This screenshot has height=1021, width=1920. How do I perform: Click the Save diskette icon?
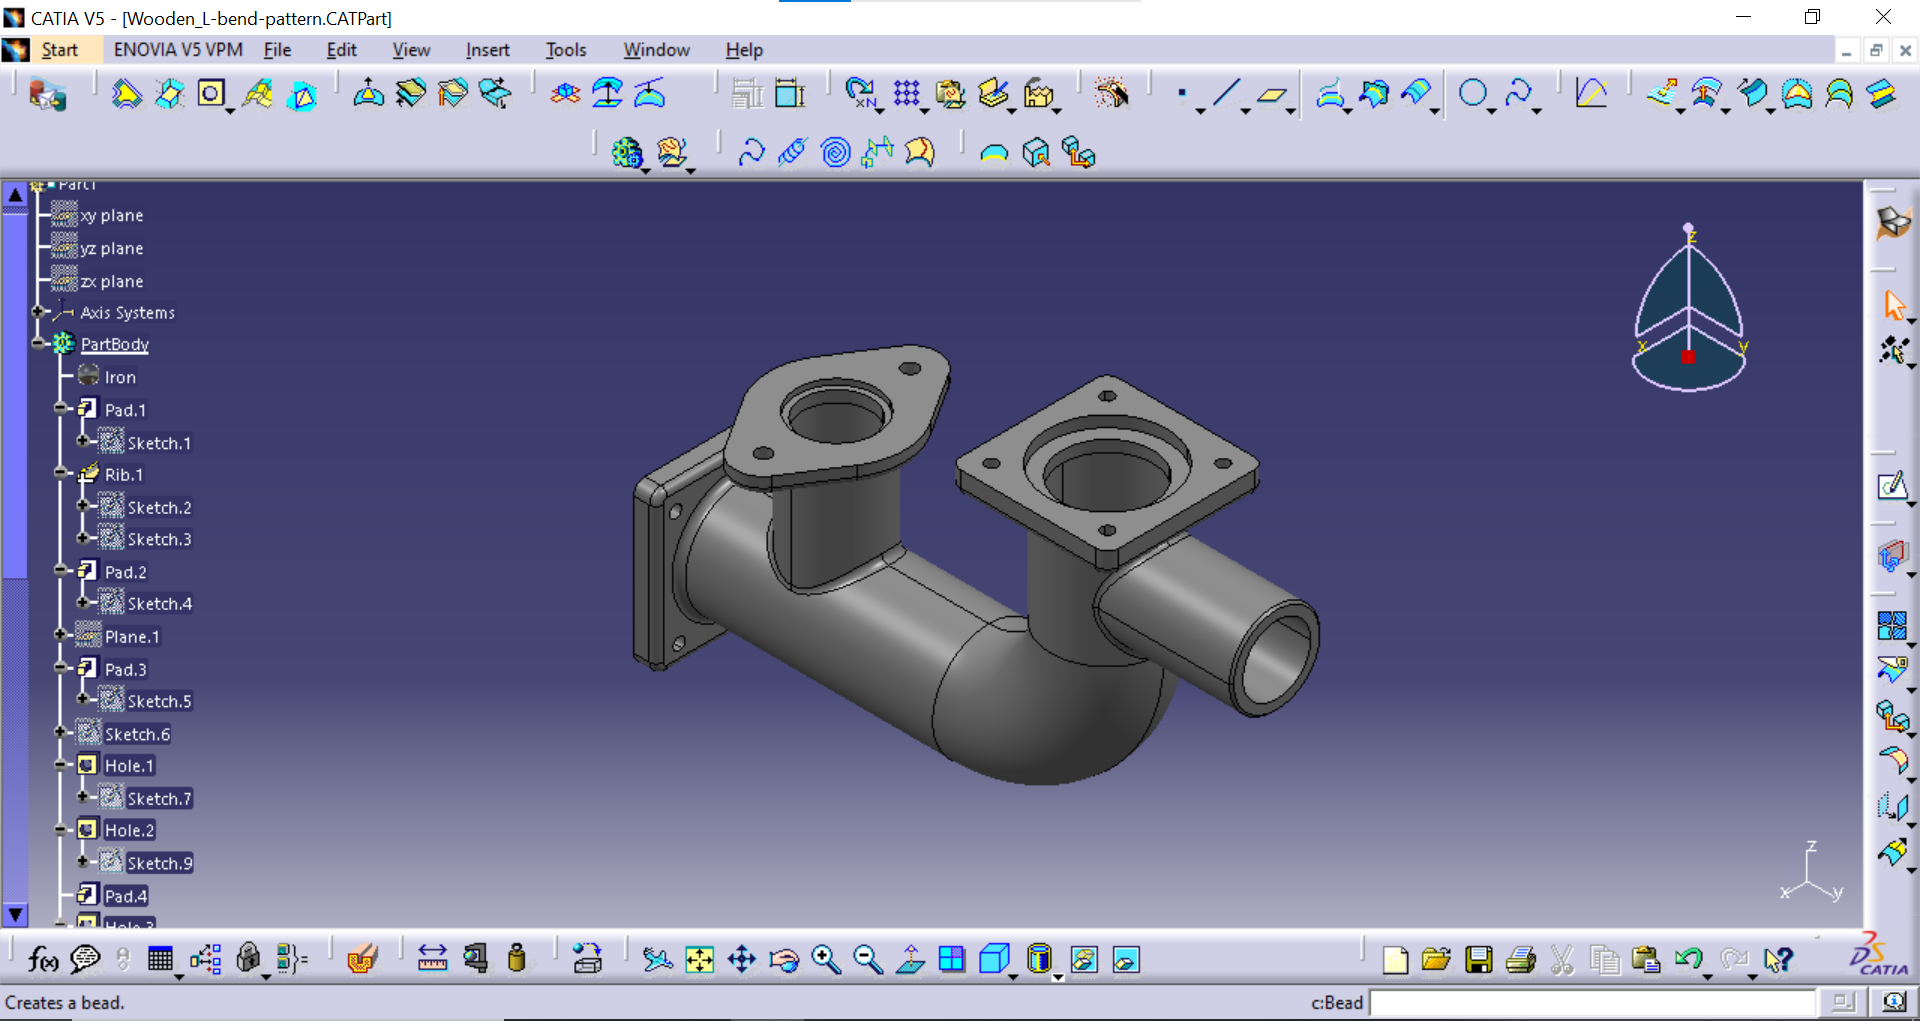(x=1478, y=960)
